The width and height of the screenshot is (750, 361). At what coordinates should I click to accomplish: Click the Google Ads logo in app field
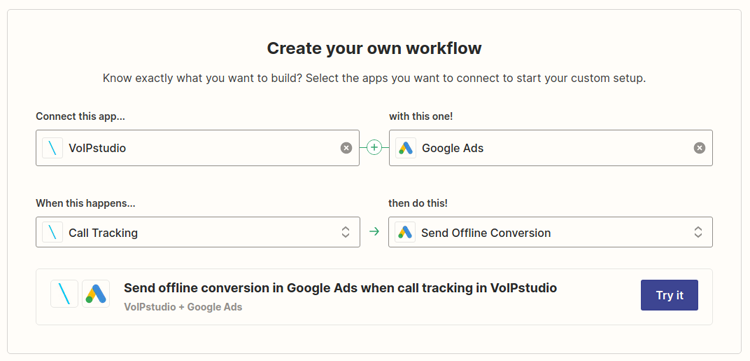406,148
